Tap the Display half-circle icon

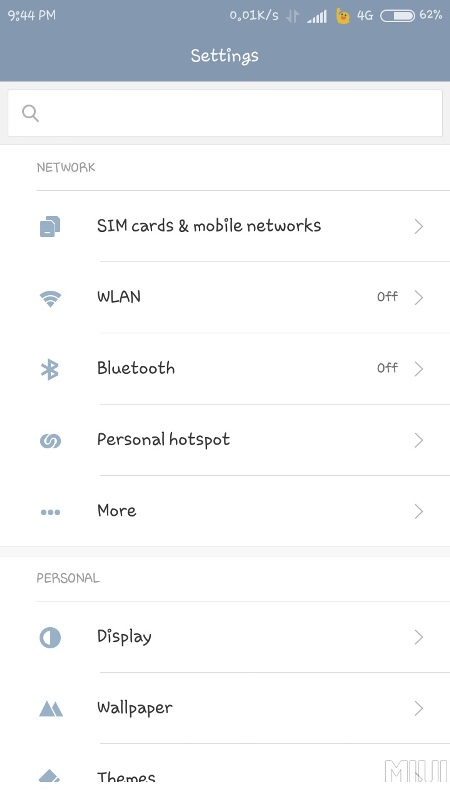click(50, 638)
